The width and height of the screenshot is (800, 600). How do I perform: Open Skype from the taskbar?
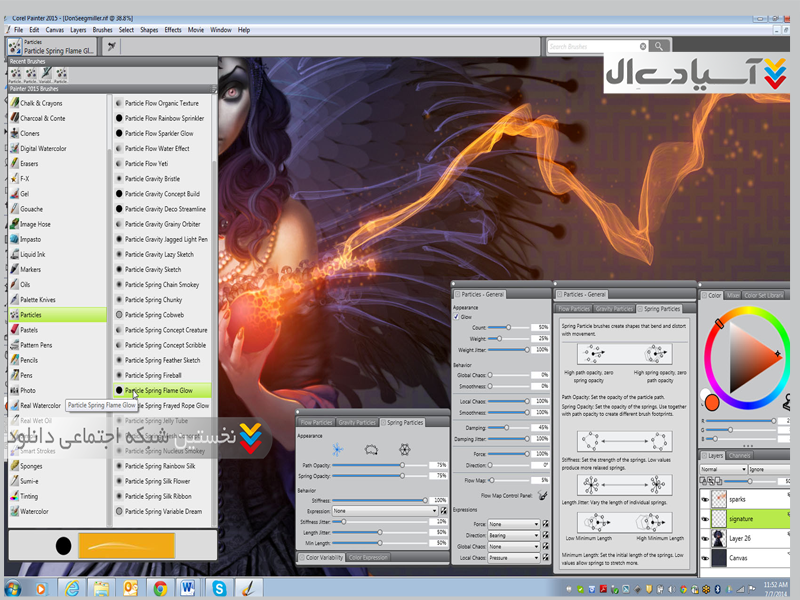pos(218,587)
